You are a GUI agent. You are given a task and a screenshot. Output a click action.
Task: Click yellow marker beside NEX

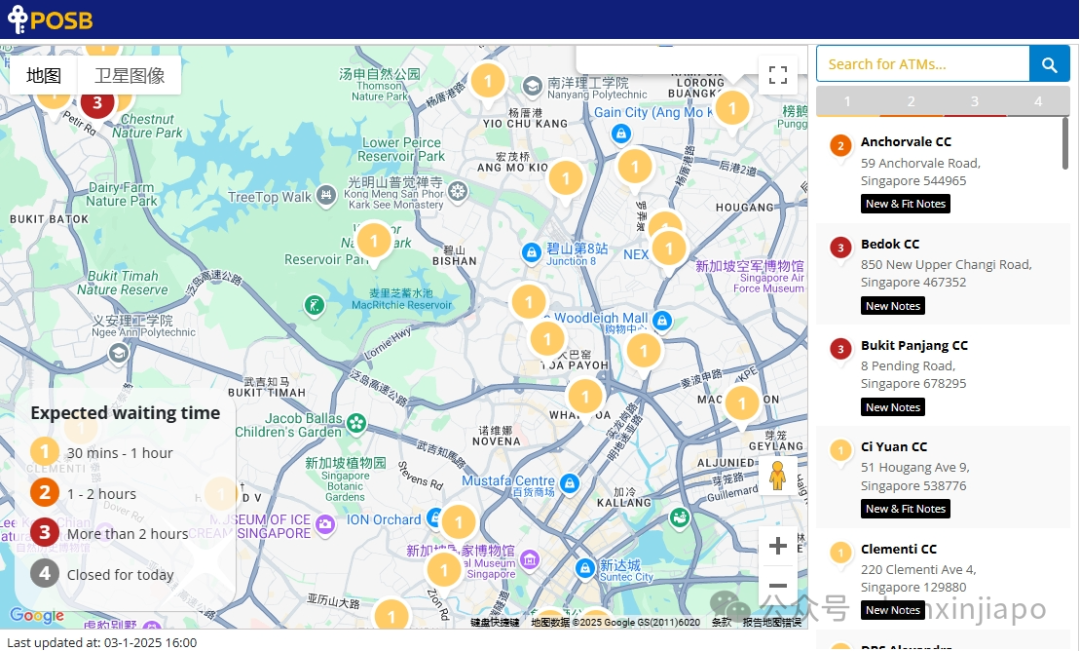tap(668, 249)
